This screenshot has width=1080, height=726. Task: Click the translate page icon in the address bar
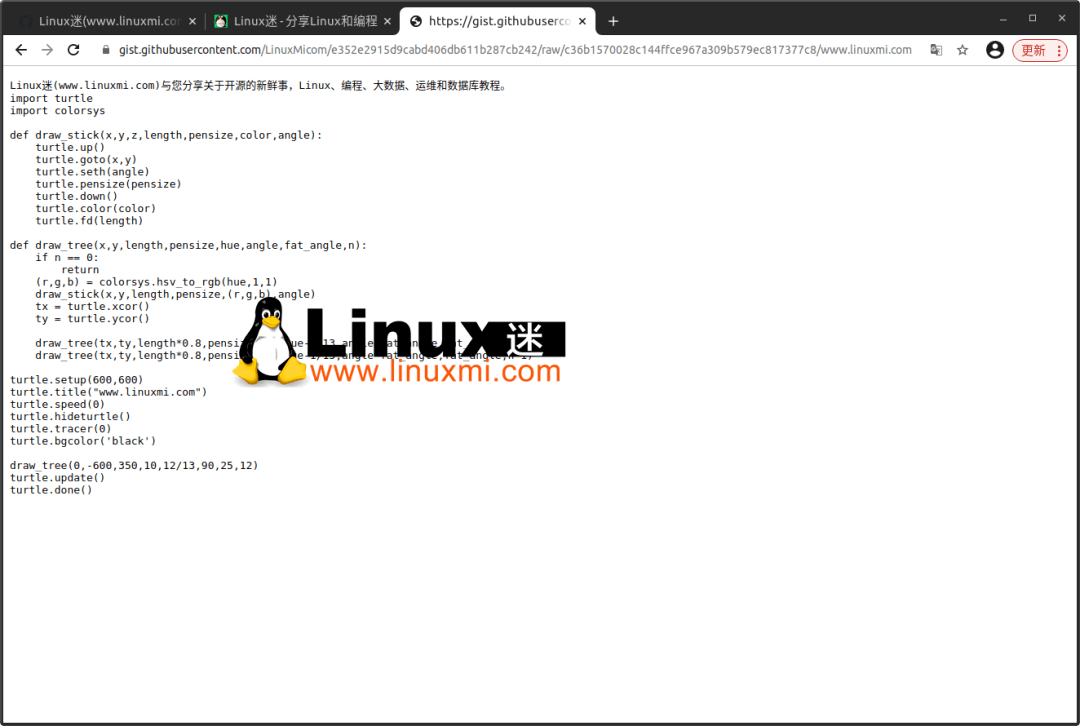click(936, 49)
